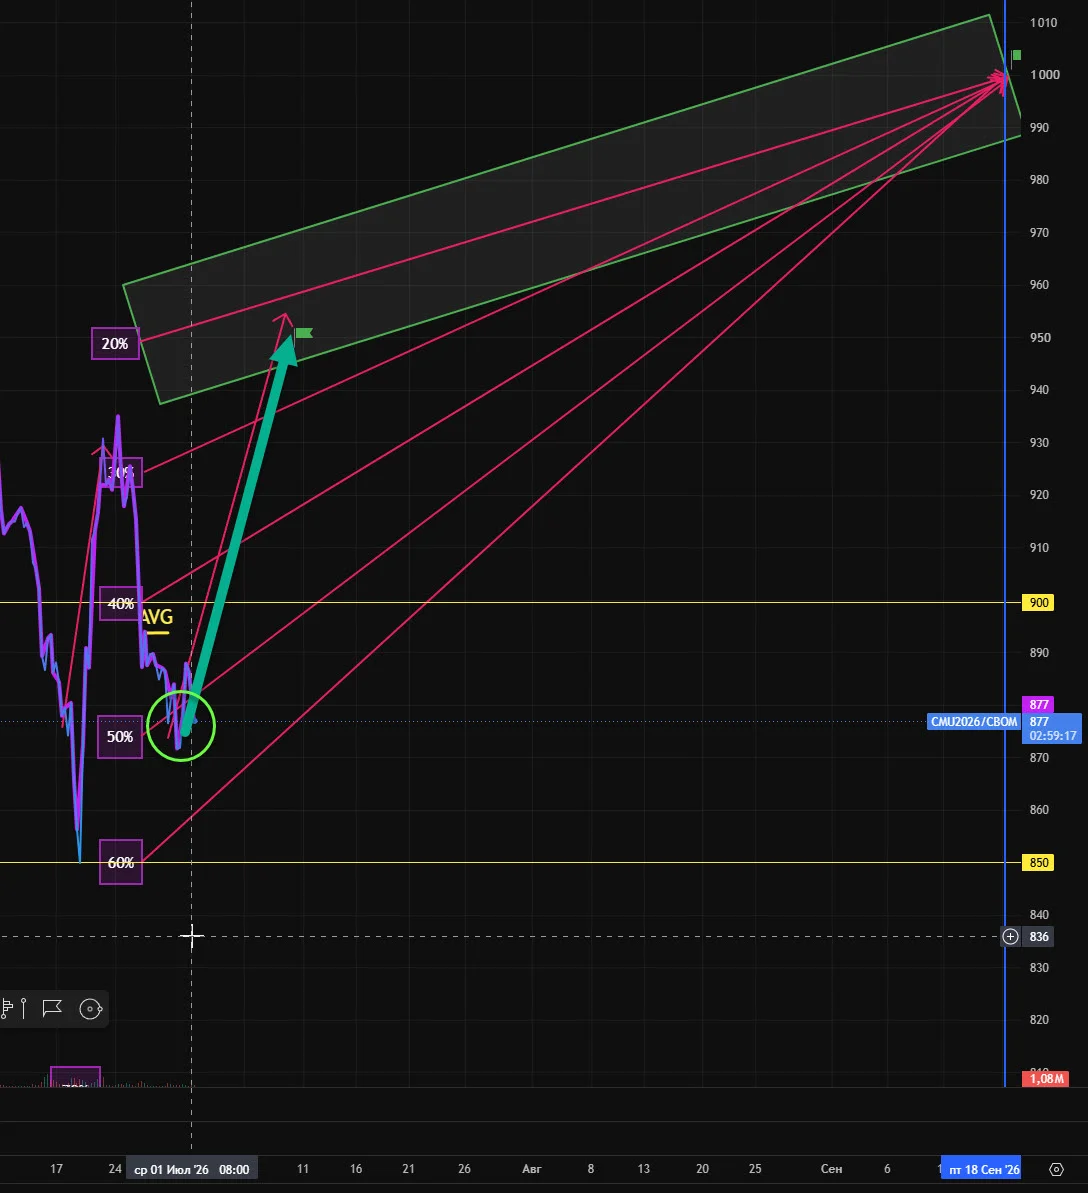Select the yellow AVG text annotation
The image size is (1088, 1193).
pyautogui.click(x=157, y=617)
